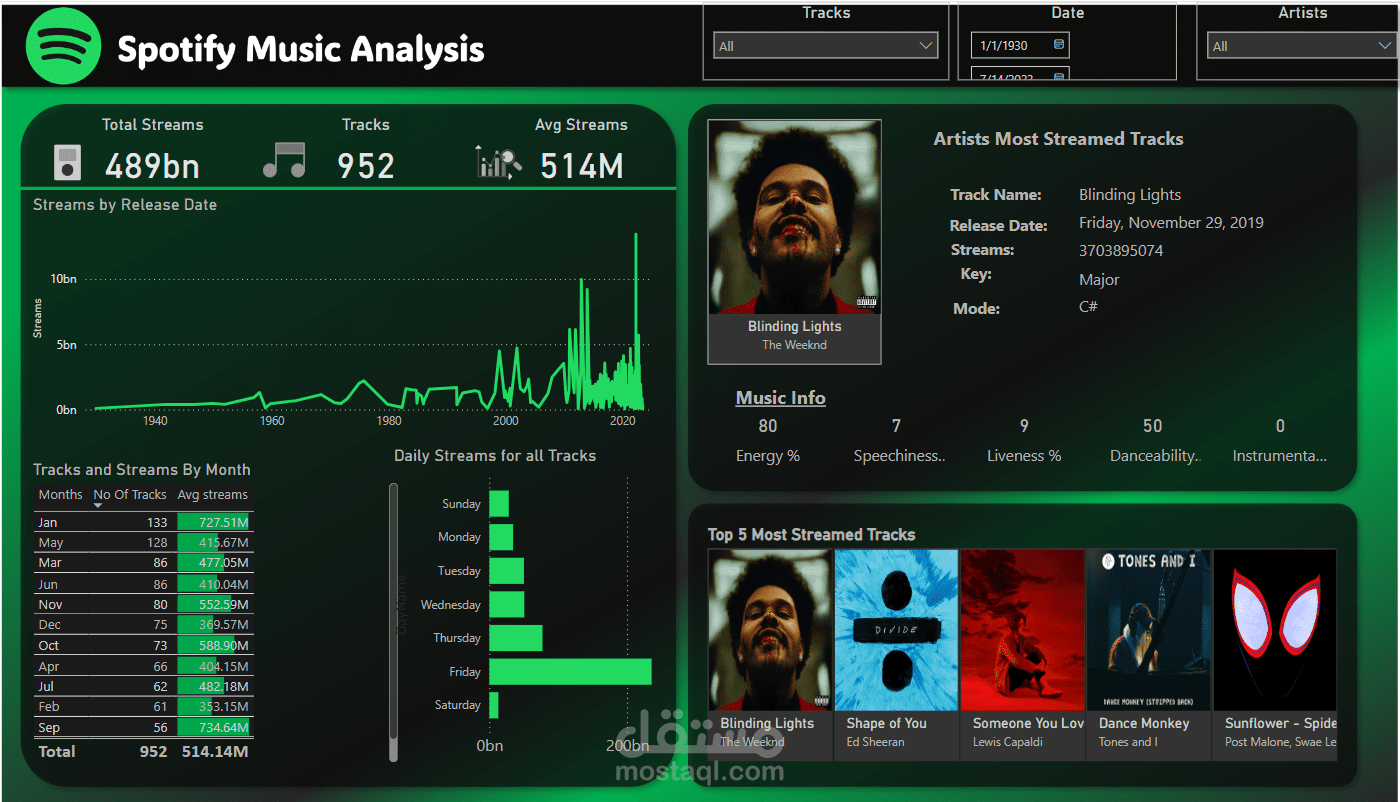This screenshot has width=1400, height=802.
Task: Click the 50 Danceability value
Action: (1153, 426)
